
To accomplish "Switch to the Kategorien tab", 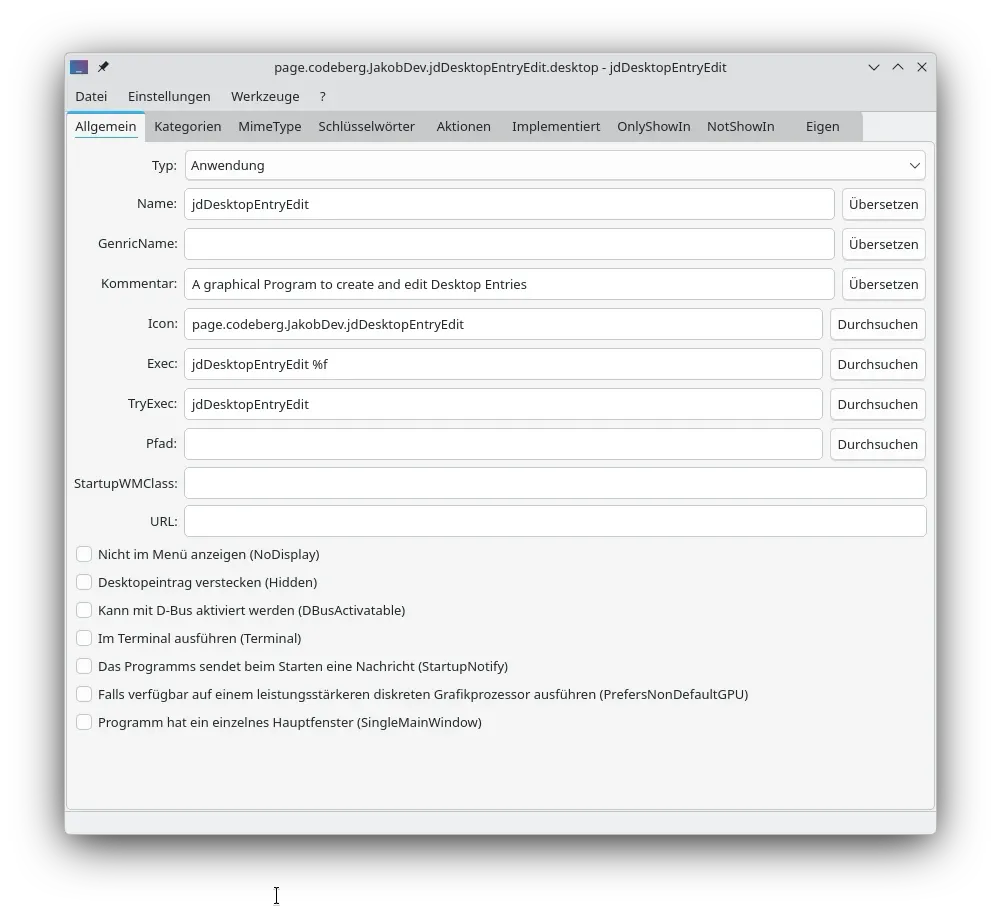I will click(x=188, y=126).
